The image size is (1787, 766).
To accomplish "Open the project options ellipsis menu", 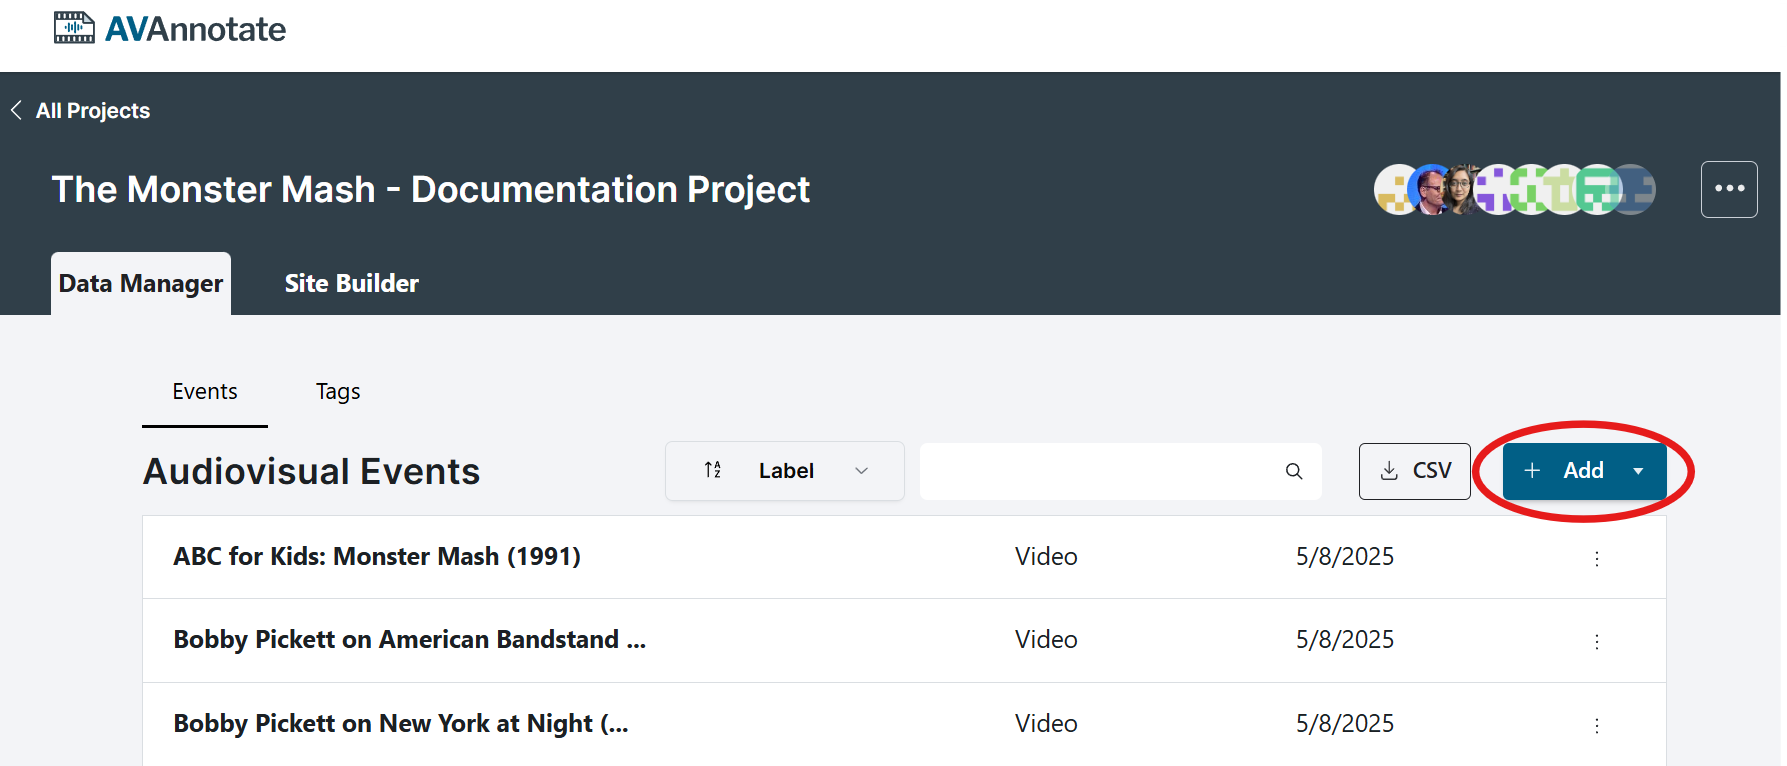I will click(1729, 189).
